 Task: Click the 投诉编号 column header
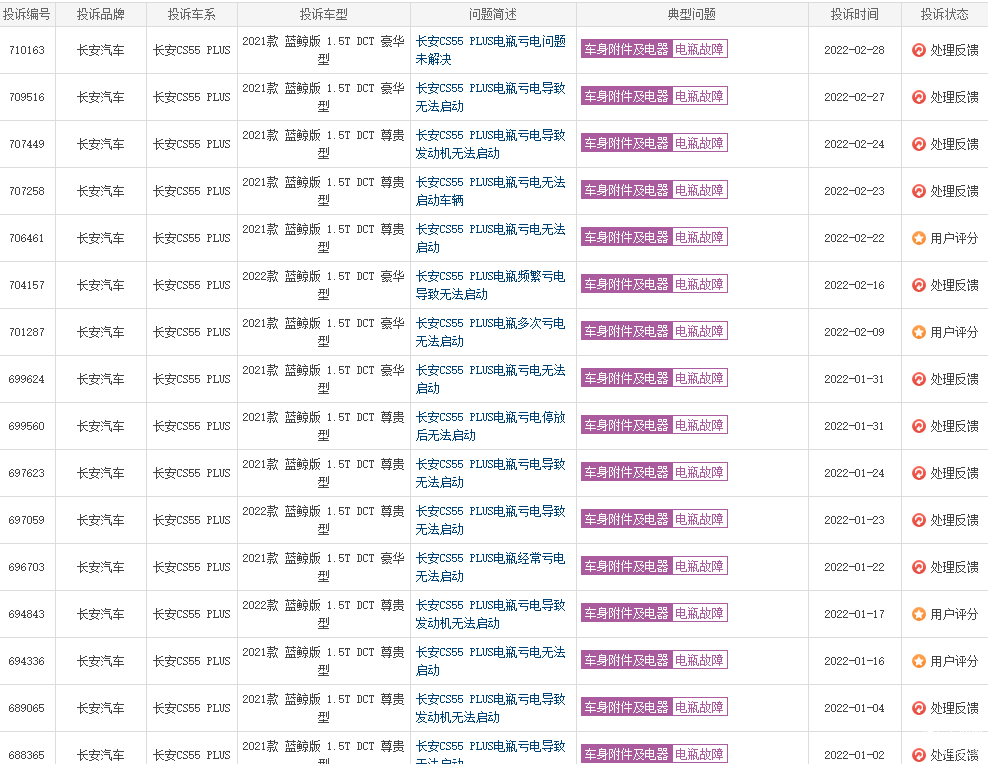tap(27, 14)
